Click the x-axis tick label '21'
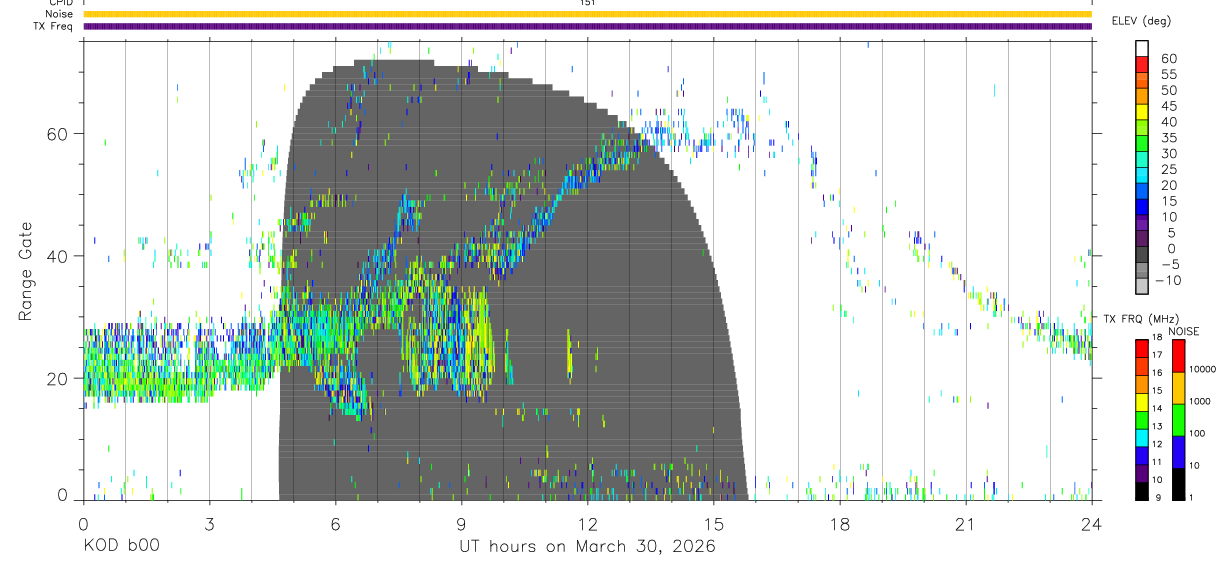 (965, 524)
